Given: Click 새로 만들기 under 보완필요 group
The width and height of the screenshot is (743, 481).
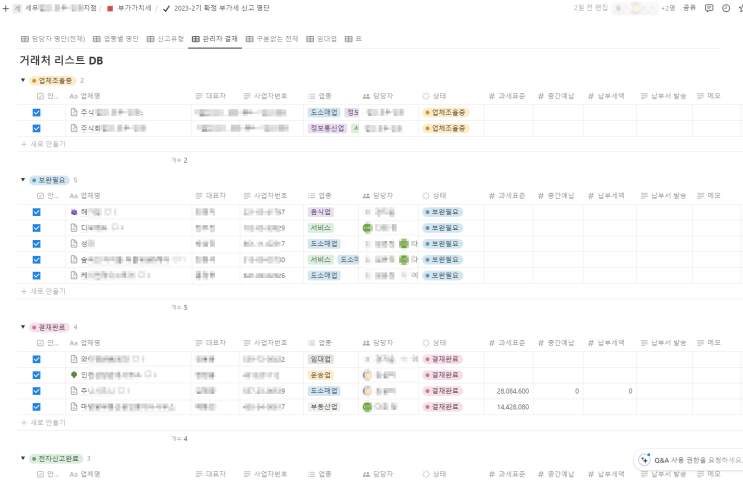Looking at the screenshot, I should point(43,291).
